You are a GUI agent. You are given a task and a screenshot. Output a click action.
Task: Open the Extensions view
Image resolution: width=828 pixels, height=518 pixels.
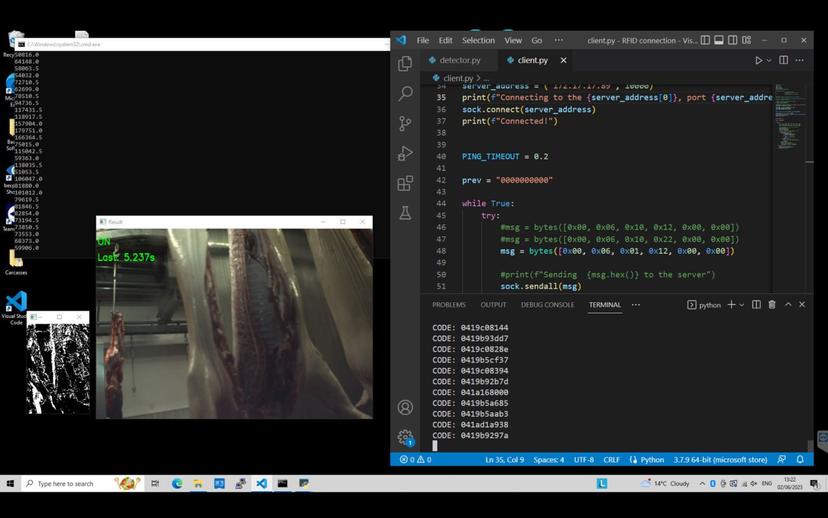click(405, 184)
